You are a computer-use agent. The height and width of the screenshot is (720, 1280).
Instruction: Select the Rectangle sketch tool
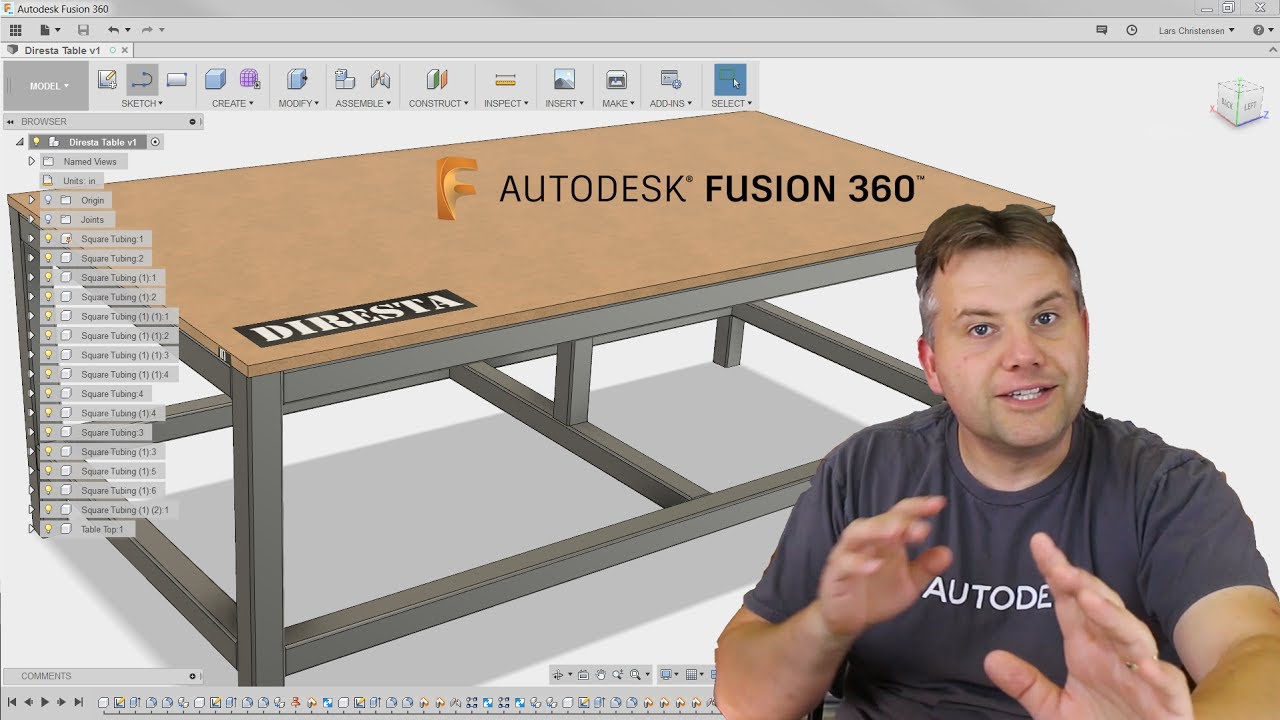(x=177, y=79)
